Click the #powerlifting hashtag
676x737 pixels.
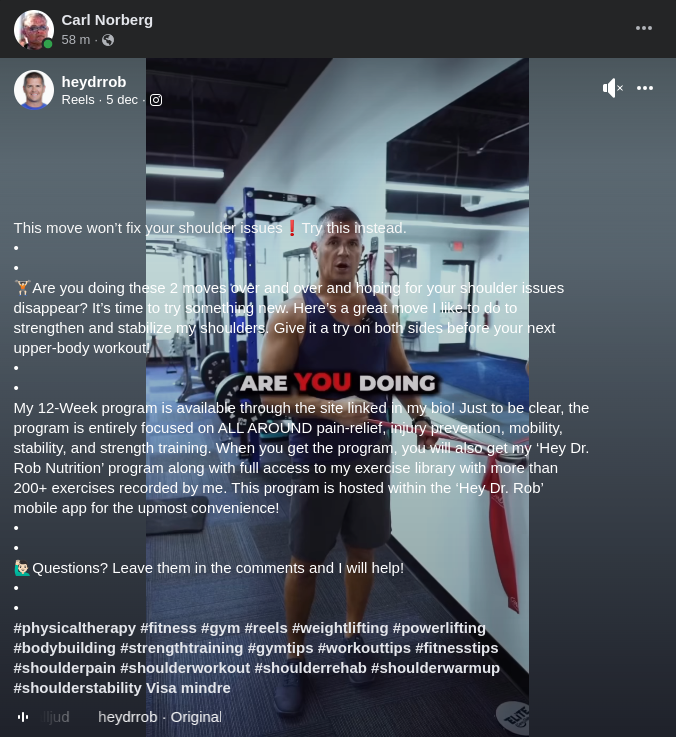pos(439,628)
